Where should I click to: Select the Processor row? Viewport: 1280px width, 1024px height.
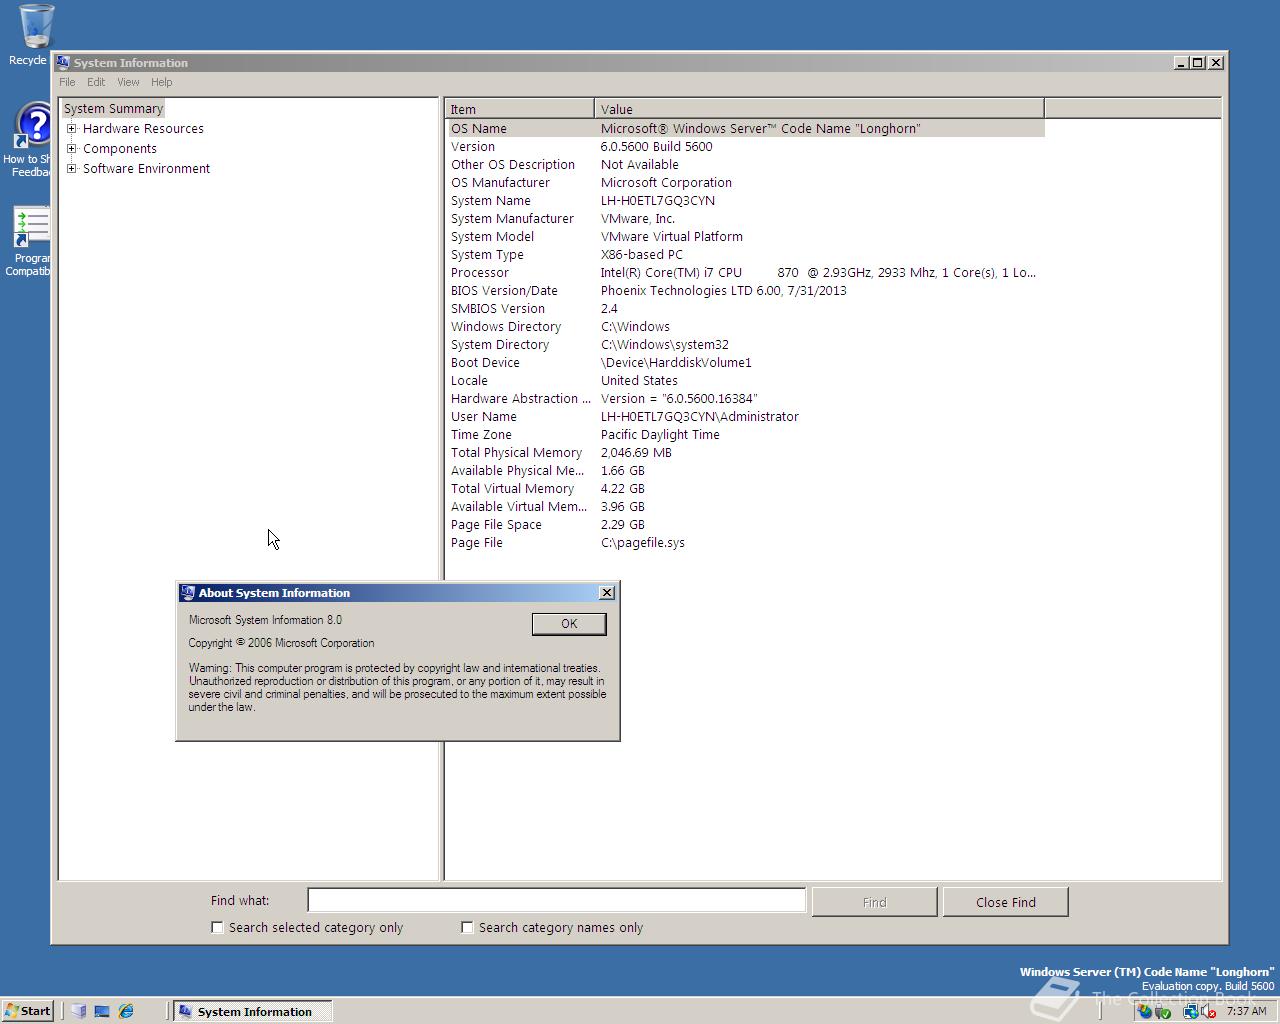pos(745,272)
